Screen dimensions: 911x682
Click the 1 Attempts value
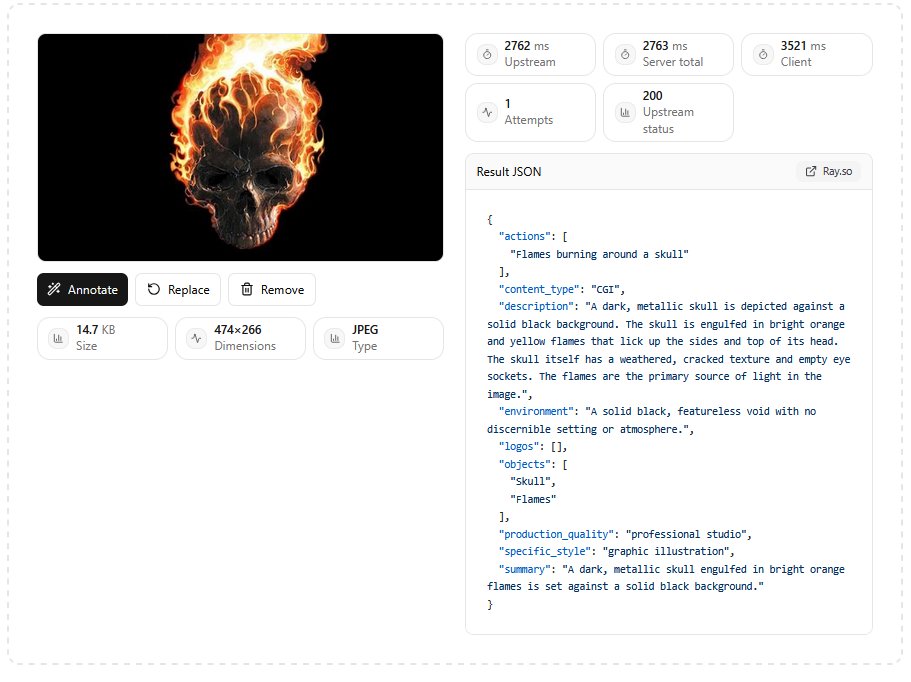pos(508,104)
